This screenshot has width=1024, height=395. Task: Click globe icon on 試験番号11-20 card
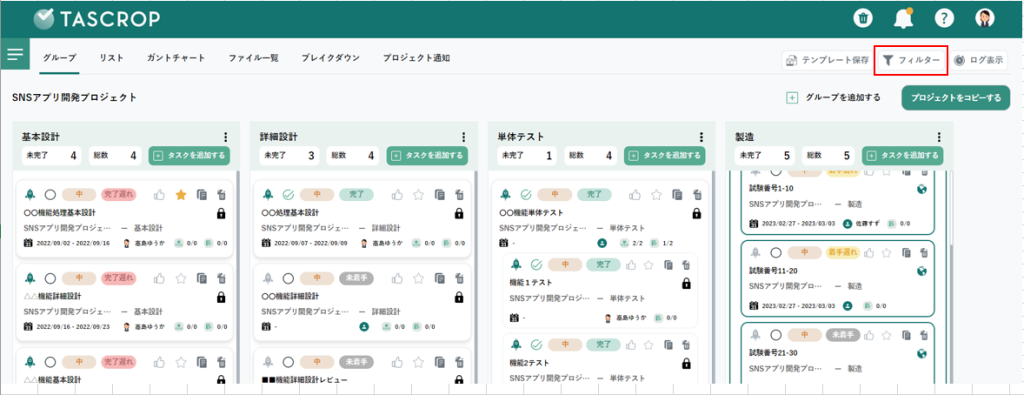click(922, 271)
